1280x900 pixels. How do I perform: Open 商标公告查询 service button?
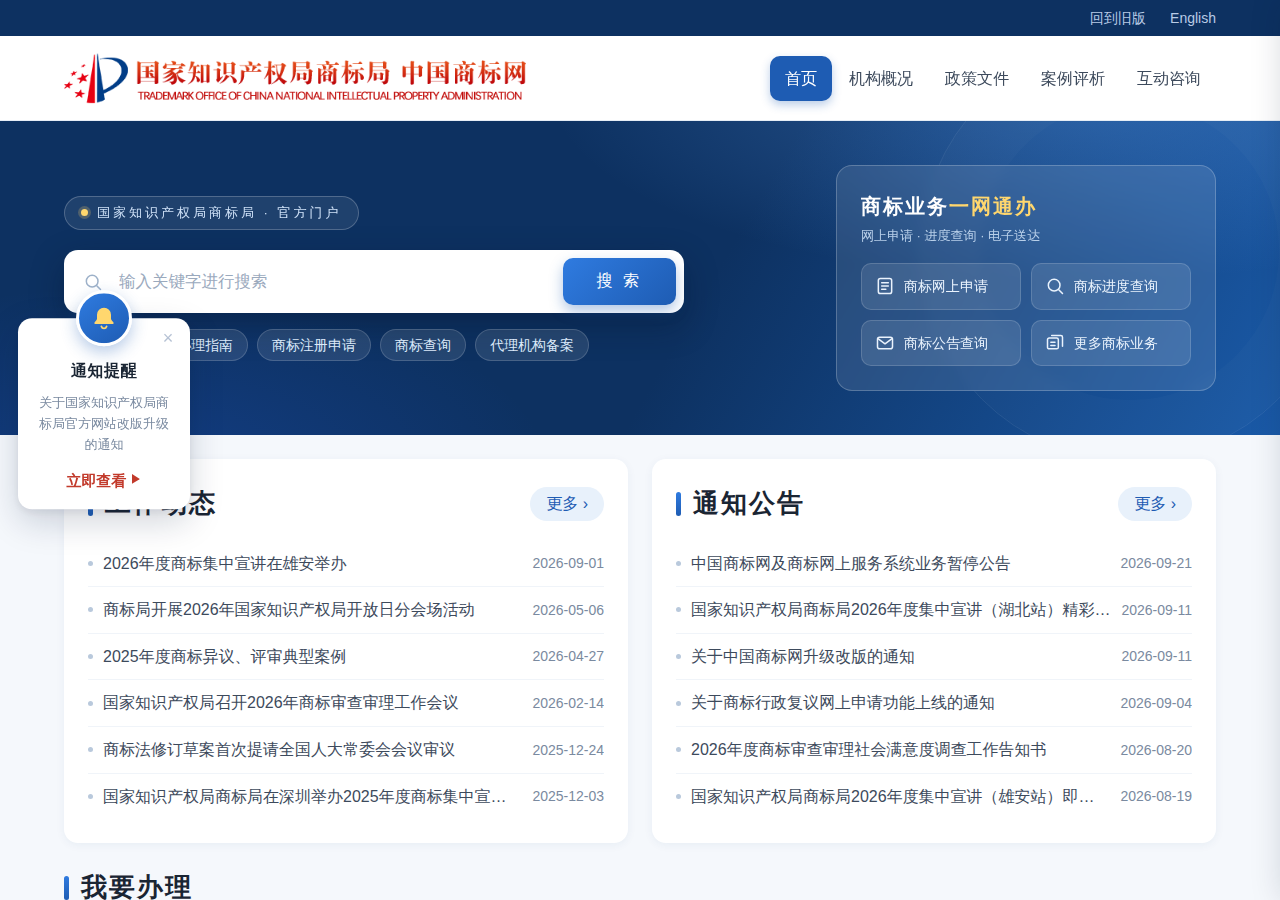click(941, 343)
